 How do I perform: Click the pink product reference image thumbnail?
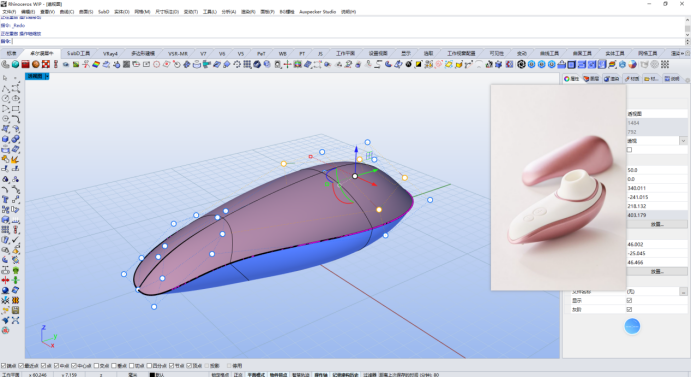click(x=558, y=188)
